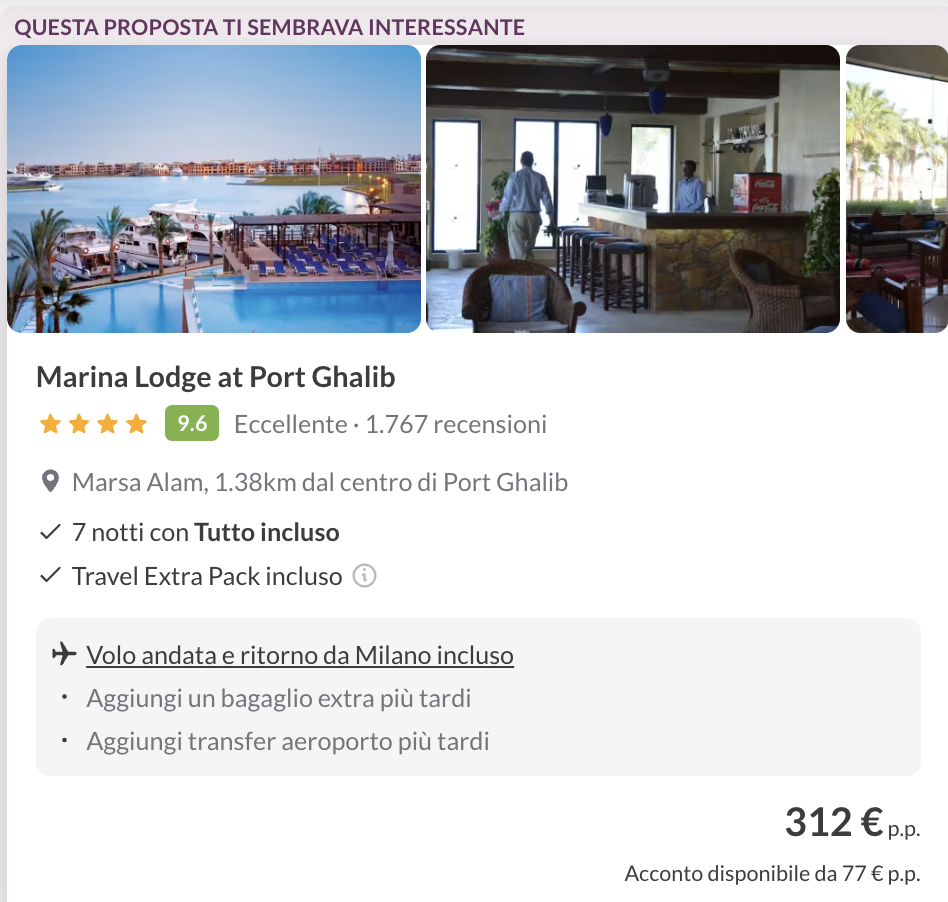Click the 312 € p.p. price
Viewport: 948px width, 902px height.
point(852,823)
